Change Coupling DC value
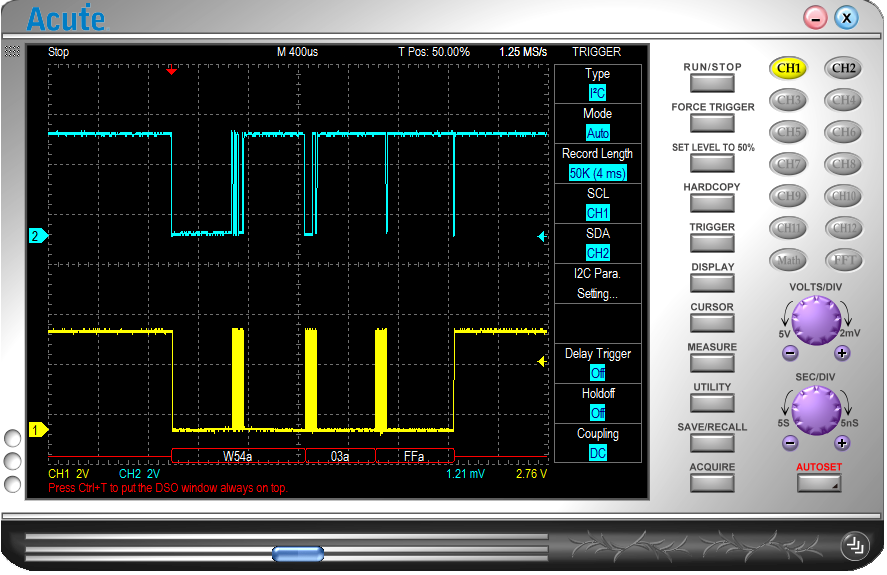The width and height of the screenshot is (887, 575). click(x=597, y=453)
